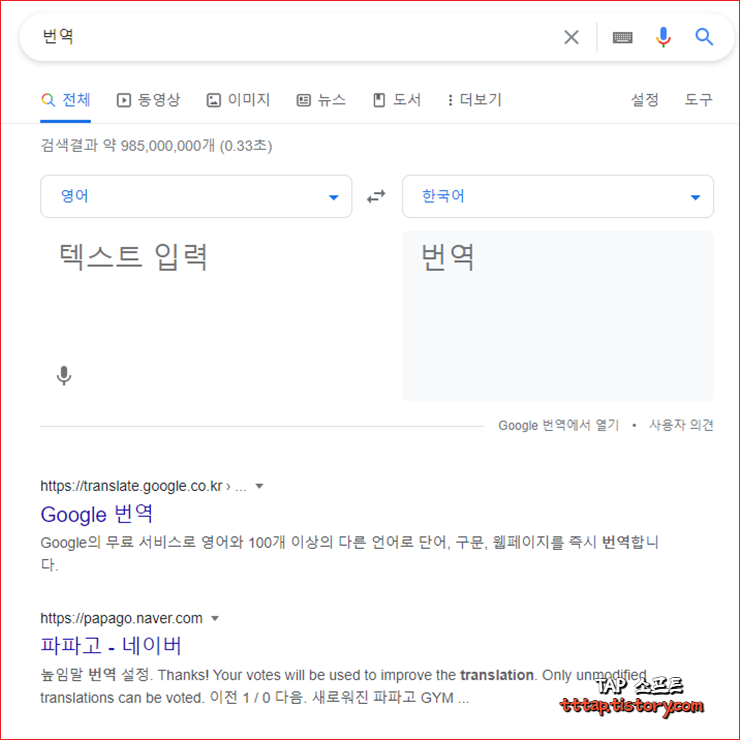Open the Google 번역에서 열기 link
This screenshot has height=740, width=740.
[558, 425]
